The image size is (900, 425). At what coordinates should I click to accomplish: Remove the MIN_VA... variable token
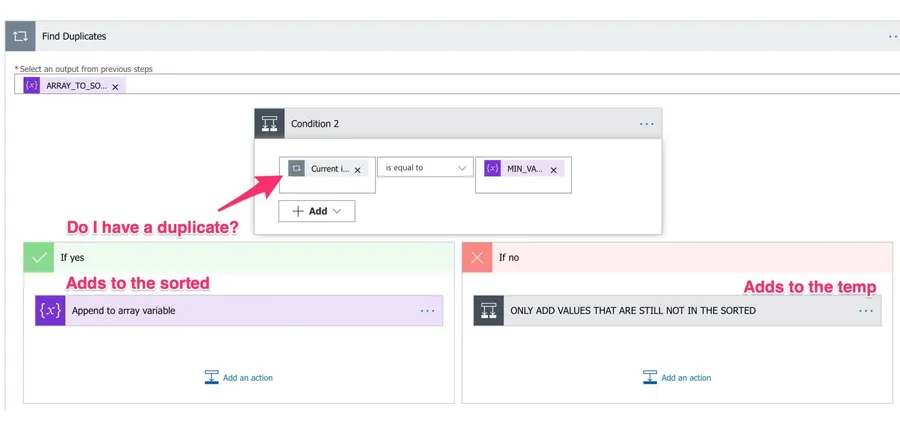pos(554,170)
